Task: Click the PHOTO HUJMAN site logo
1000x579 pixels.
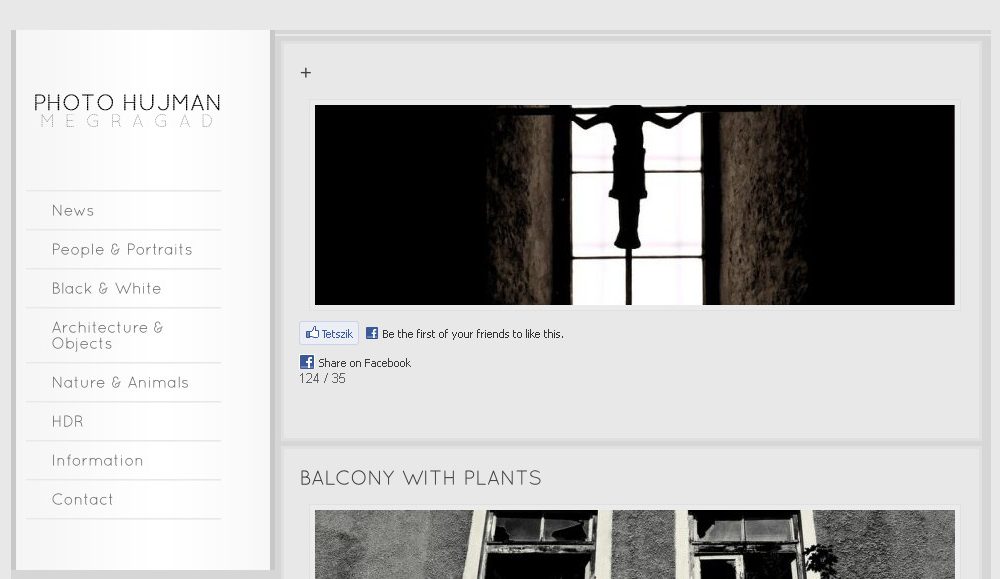Action: tap(127, 102)
